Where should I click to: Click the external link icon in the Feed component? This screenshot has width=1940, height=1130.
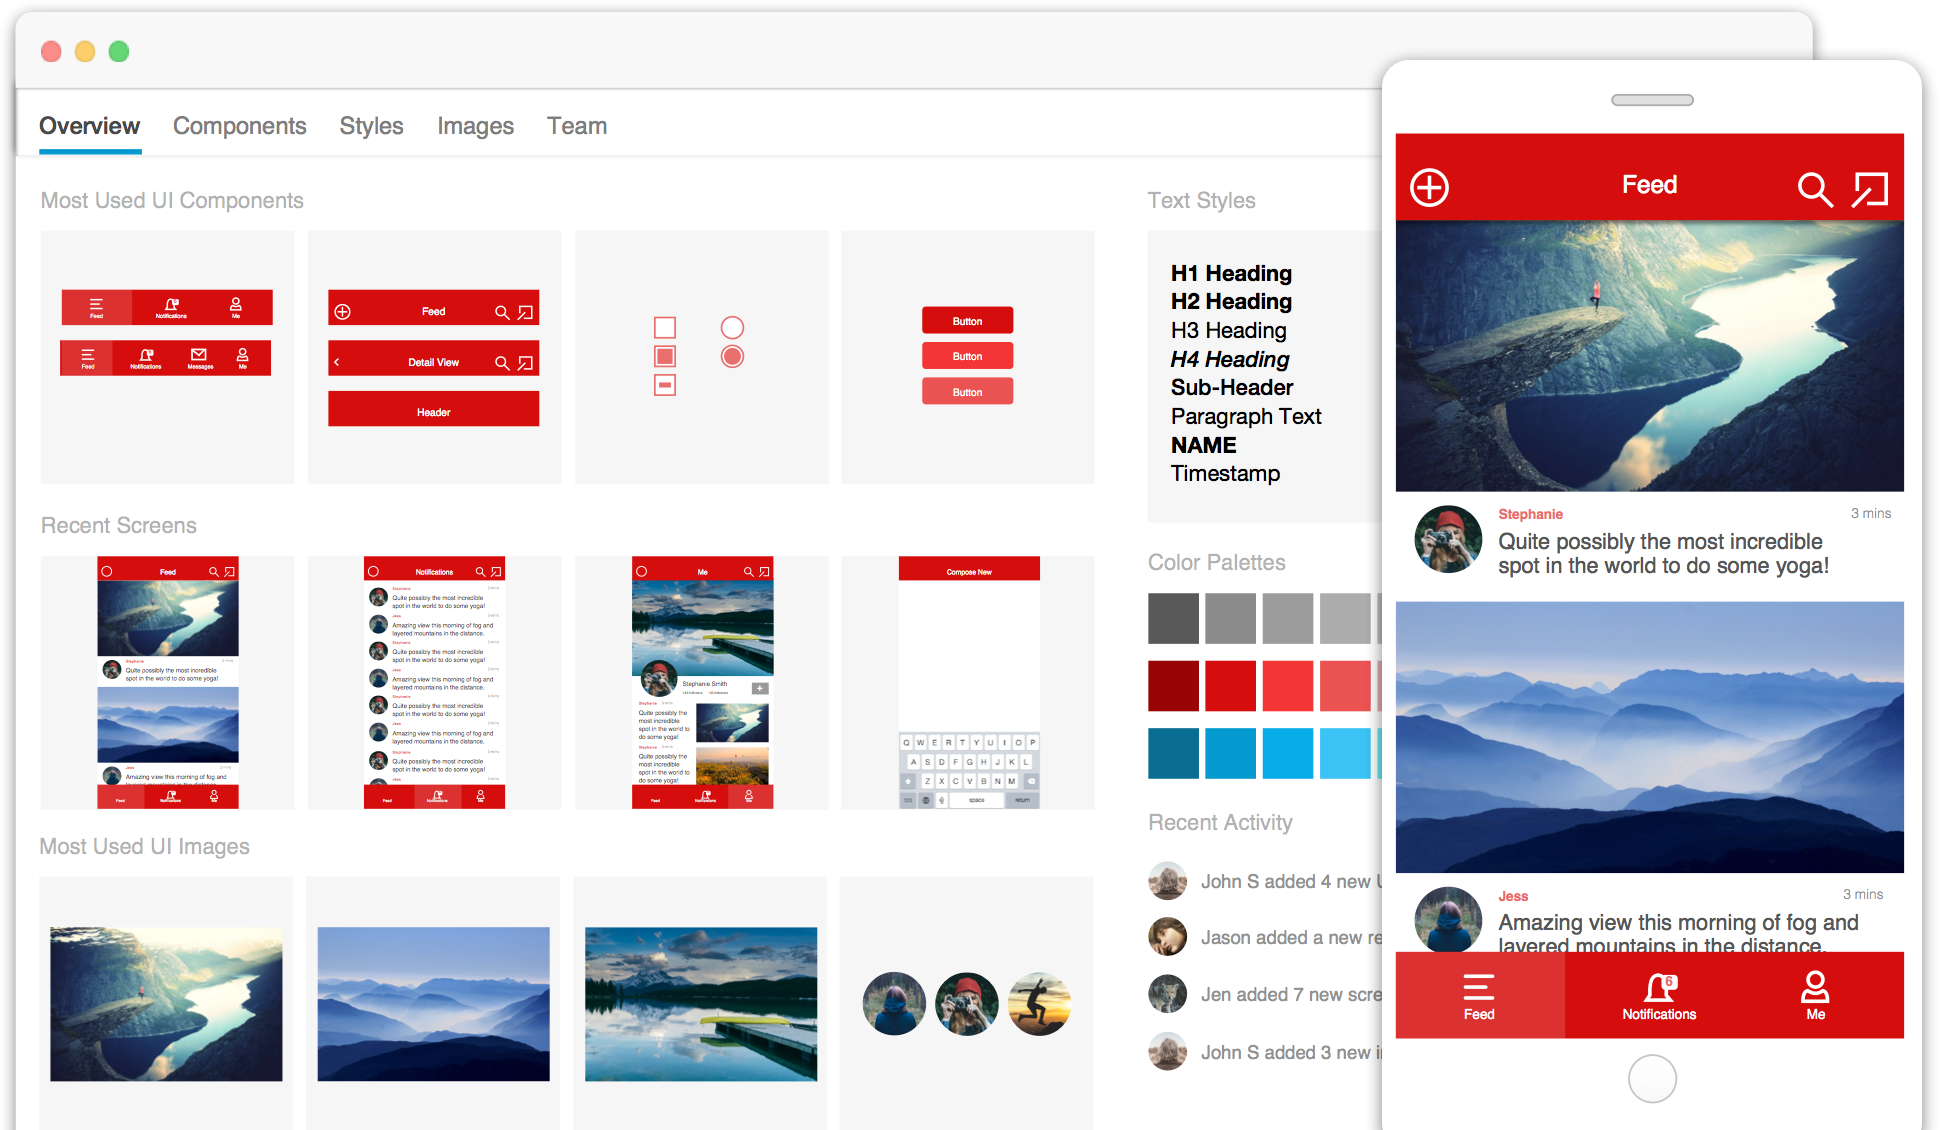point(524,311)
